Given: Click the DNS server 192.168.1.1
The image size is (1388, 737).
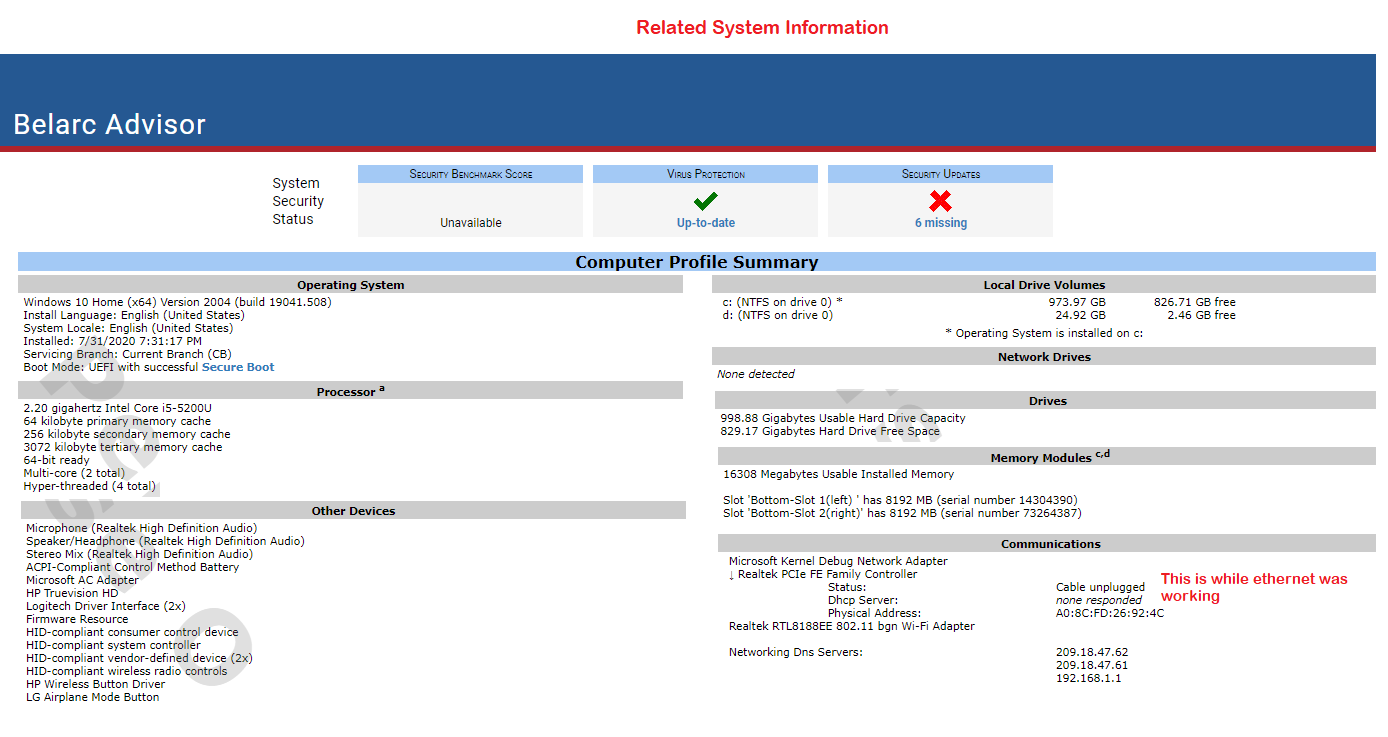Looking at the screenshot, I should (1089, 678).
